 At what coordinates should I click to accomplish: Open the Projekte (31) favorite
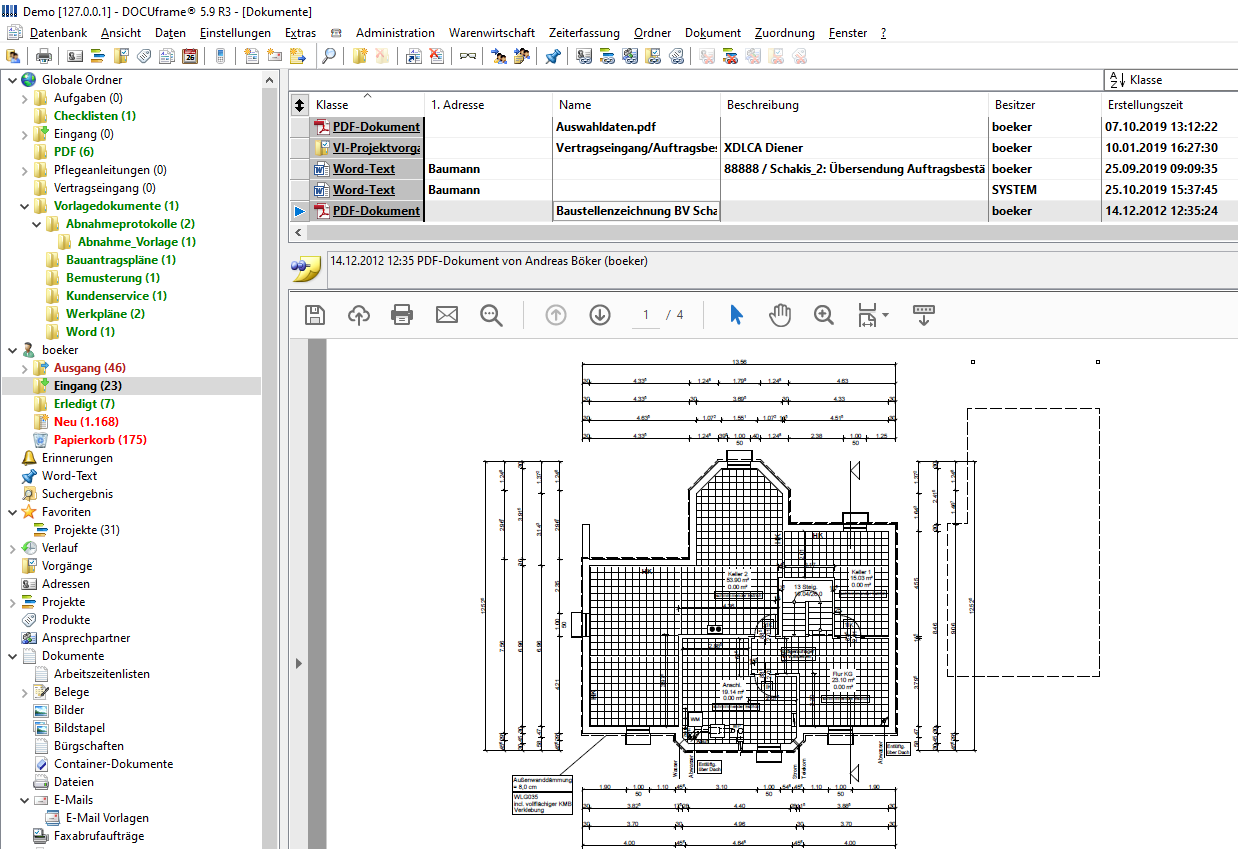(87, 530)
